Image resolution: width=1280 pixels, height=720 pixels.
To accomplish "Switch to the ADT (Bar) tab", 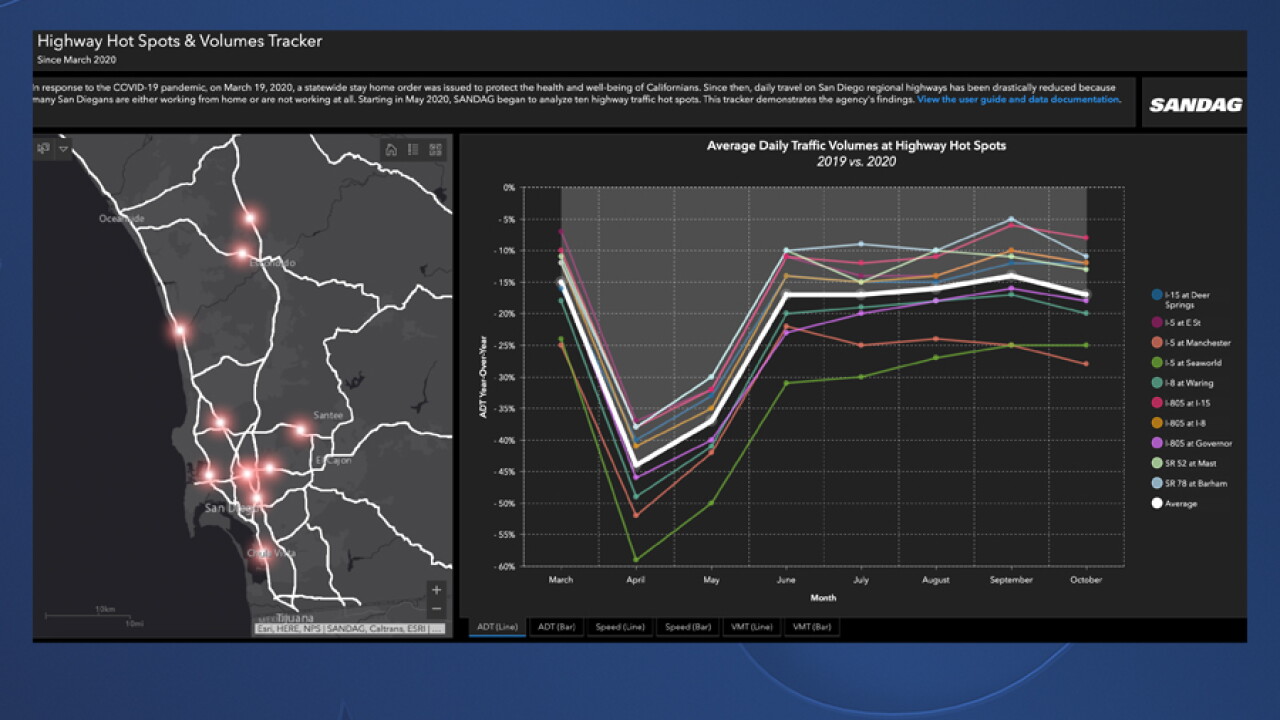I will tap(555, 627).
